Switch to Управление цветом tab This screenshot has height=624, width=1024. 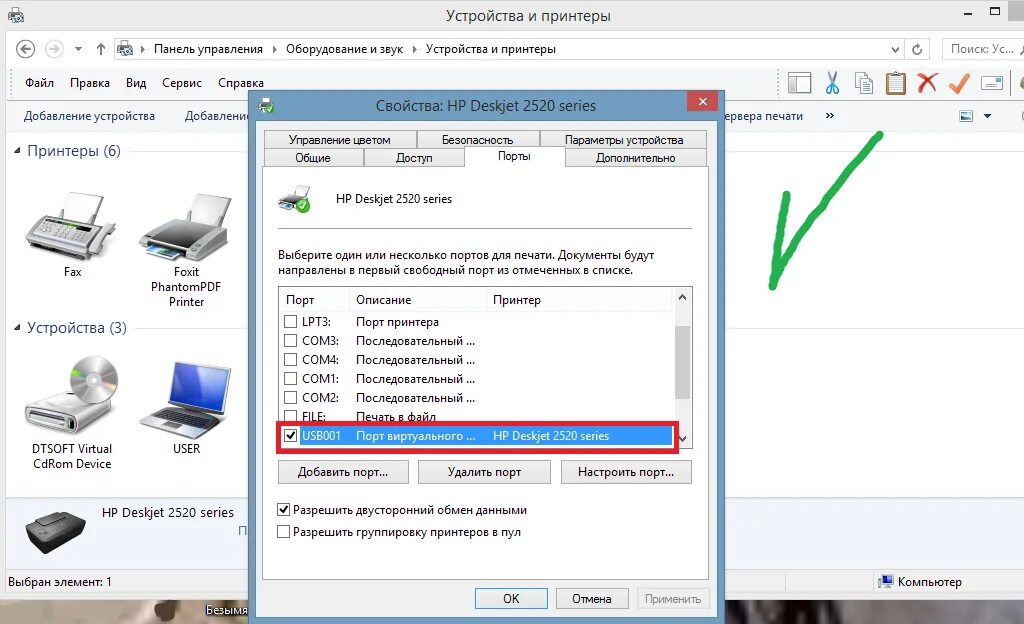coord(340,140)
